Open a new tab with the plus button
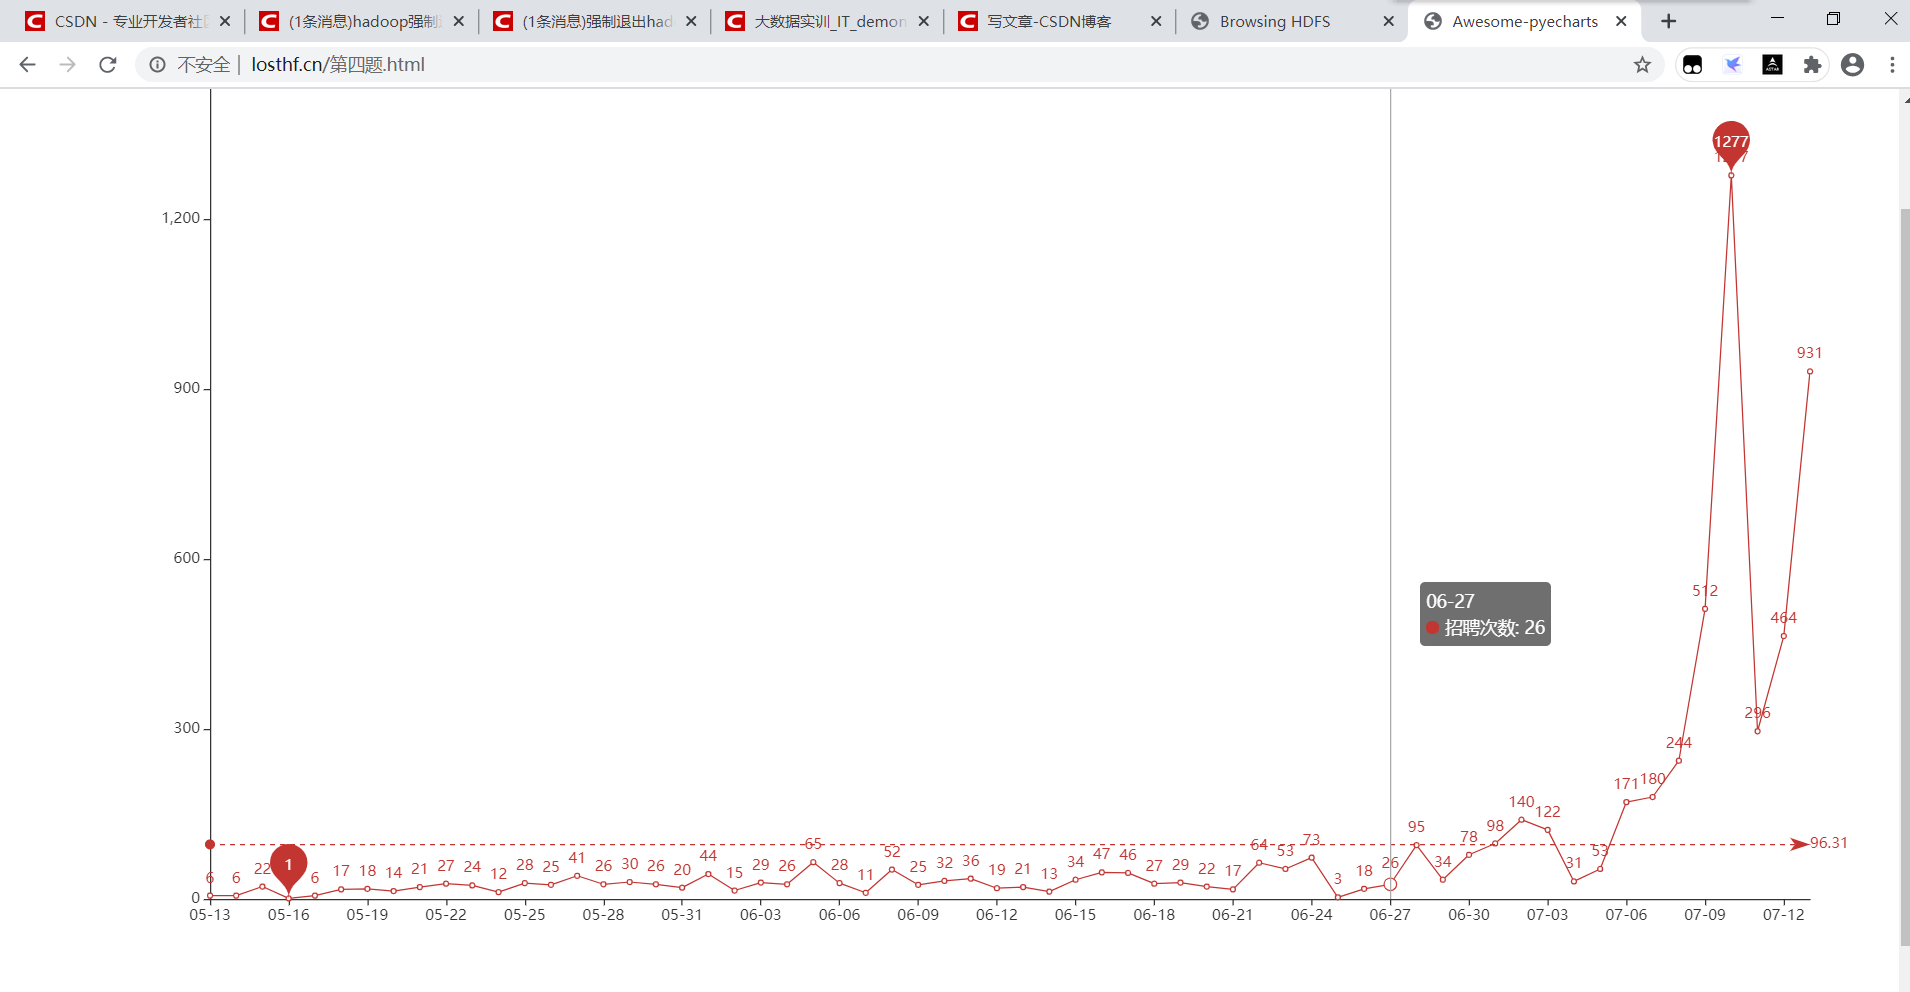Image resolution: width=1910 pixels, height=992 pixels. click(x=1667, y=20)
